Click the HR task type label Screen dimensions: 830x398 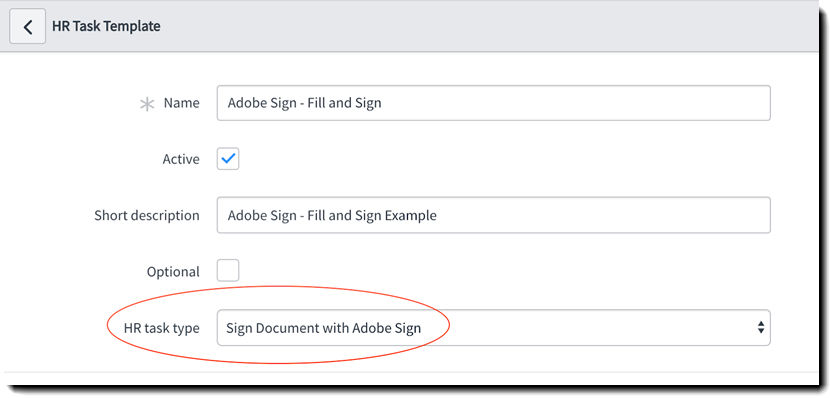click(161, 328)
